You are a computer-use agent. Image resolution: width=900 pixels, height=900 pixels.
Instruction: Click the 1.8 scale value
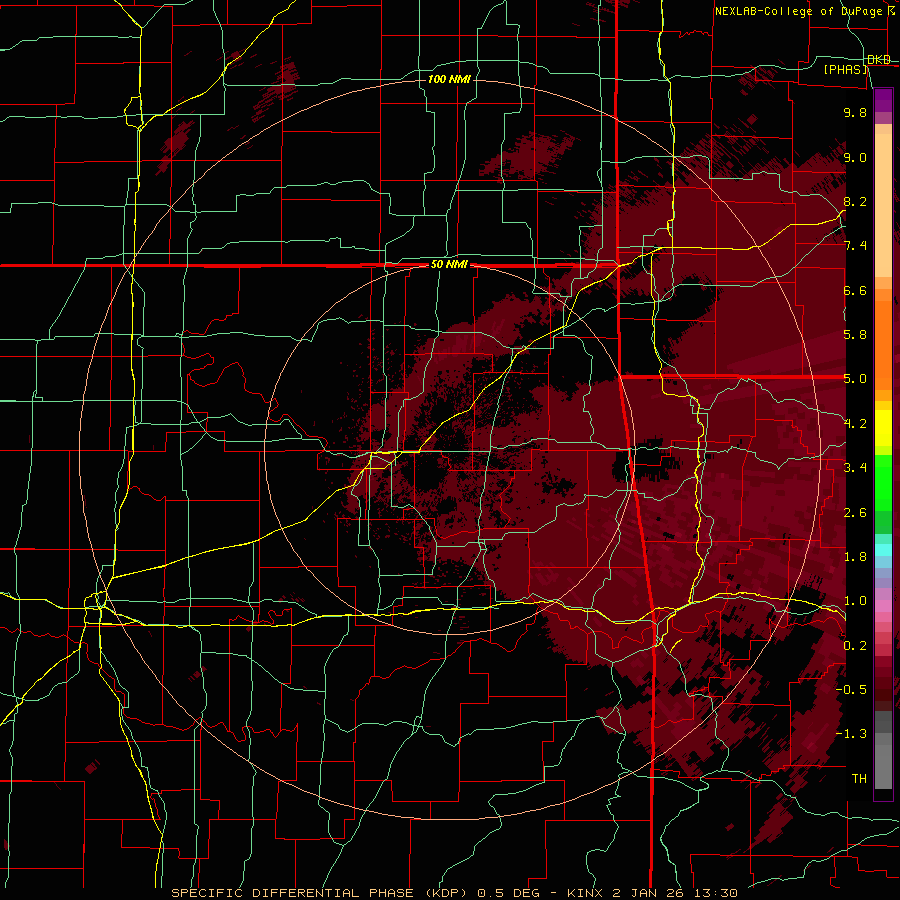pos(855,557)
